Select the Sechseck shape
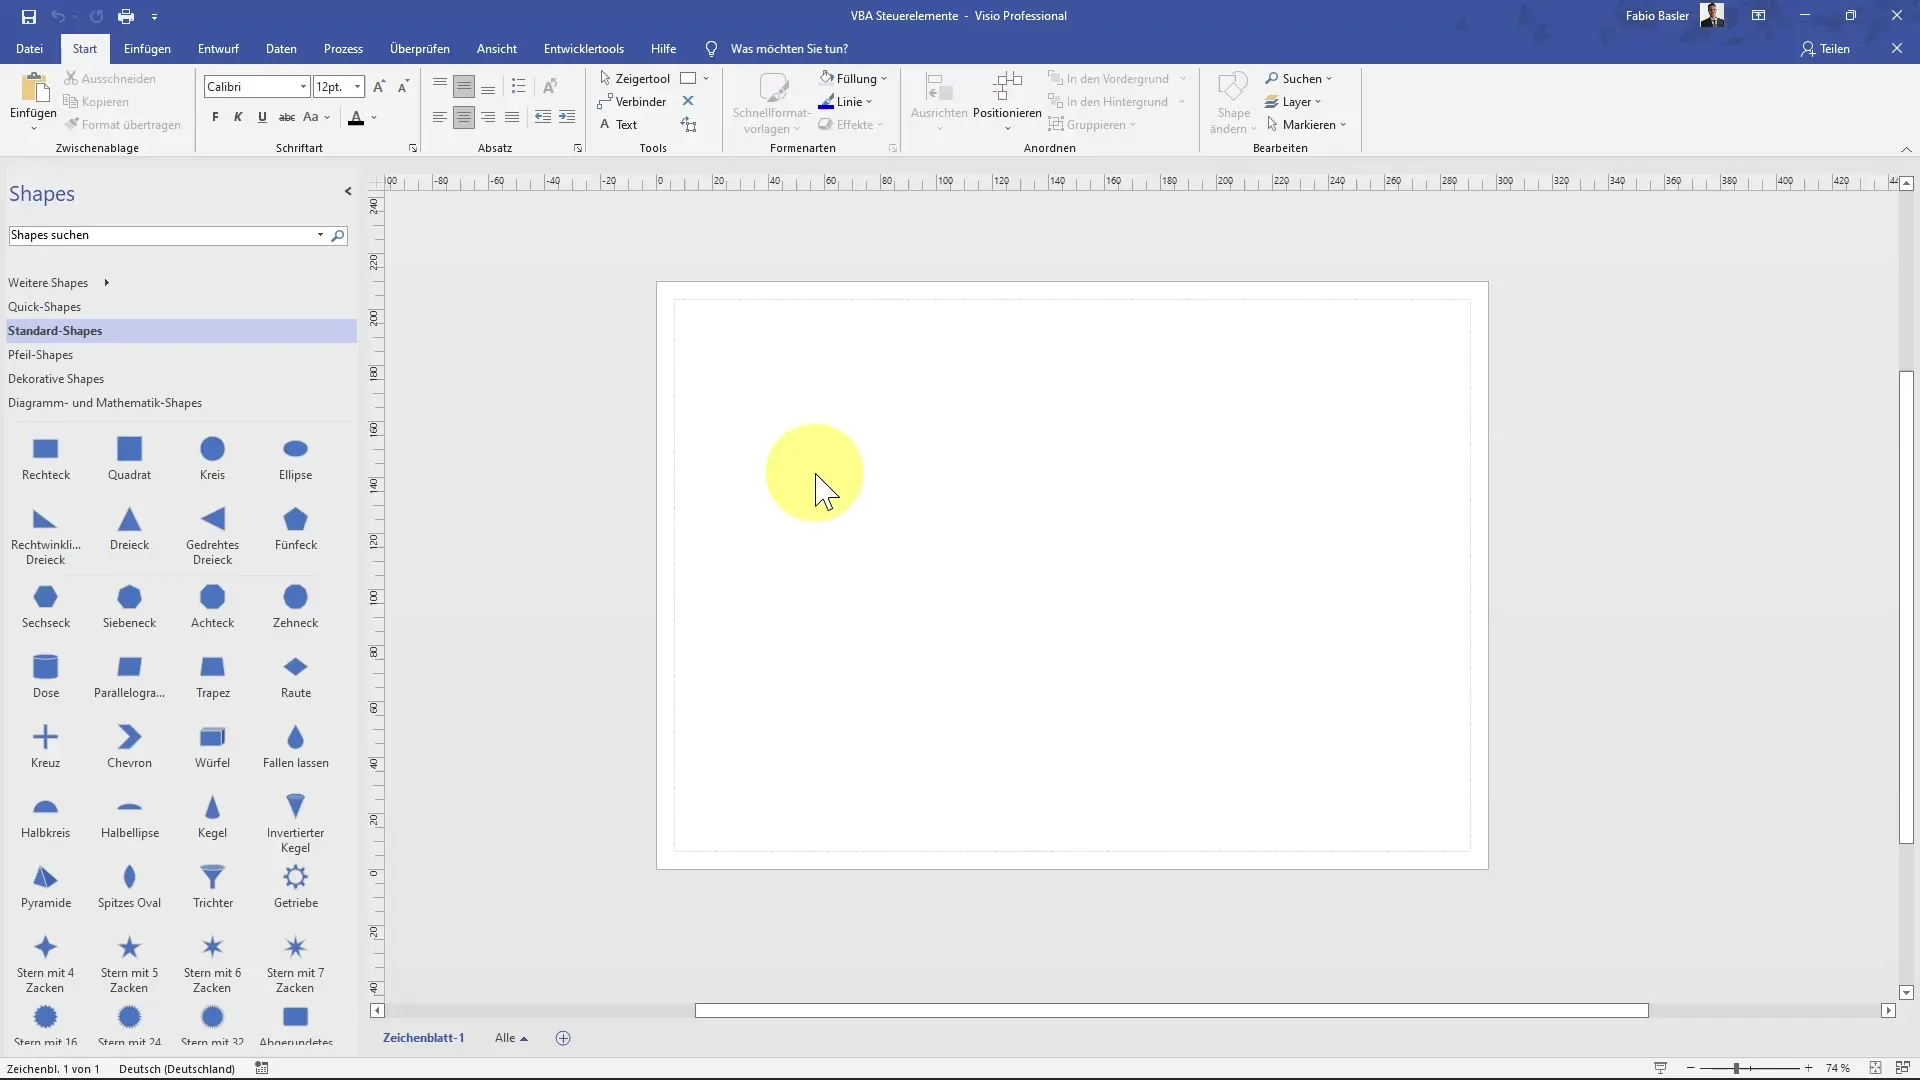Viewport: 1920px width, 1080px height. (x=46, y=606)
